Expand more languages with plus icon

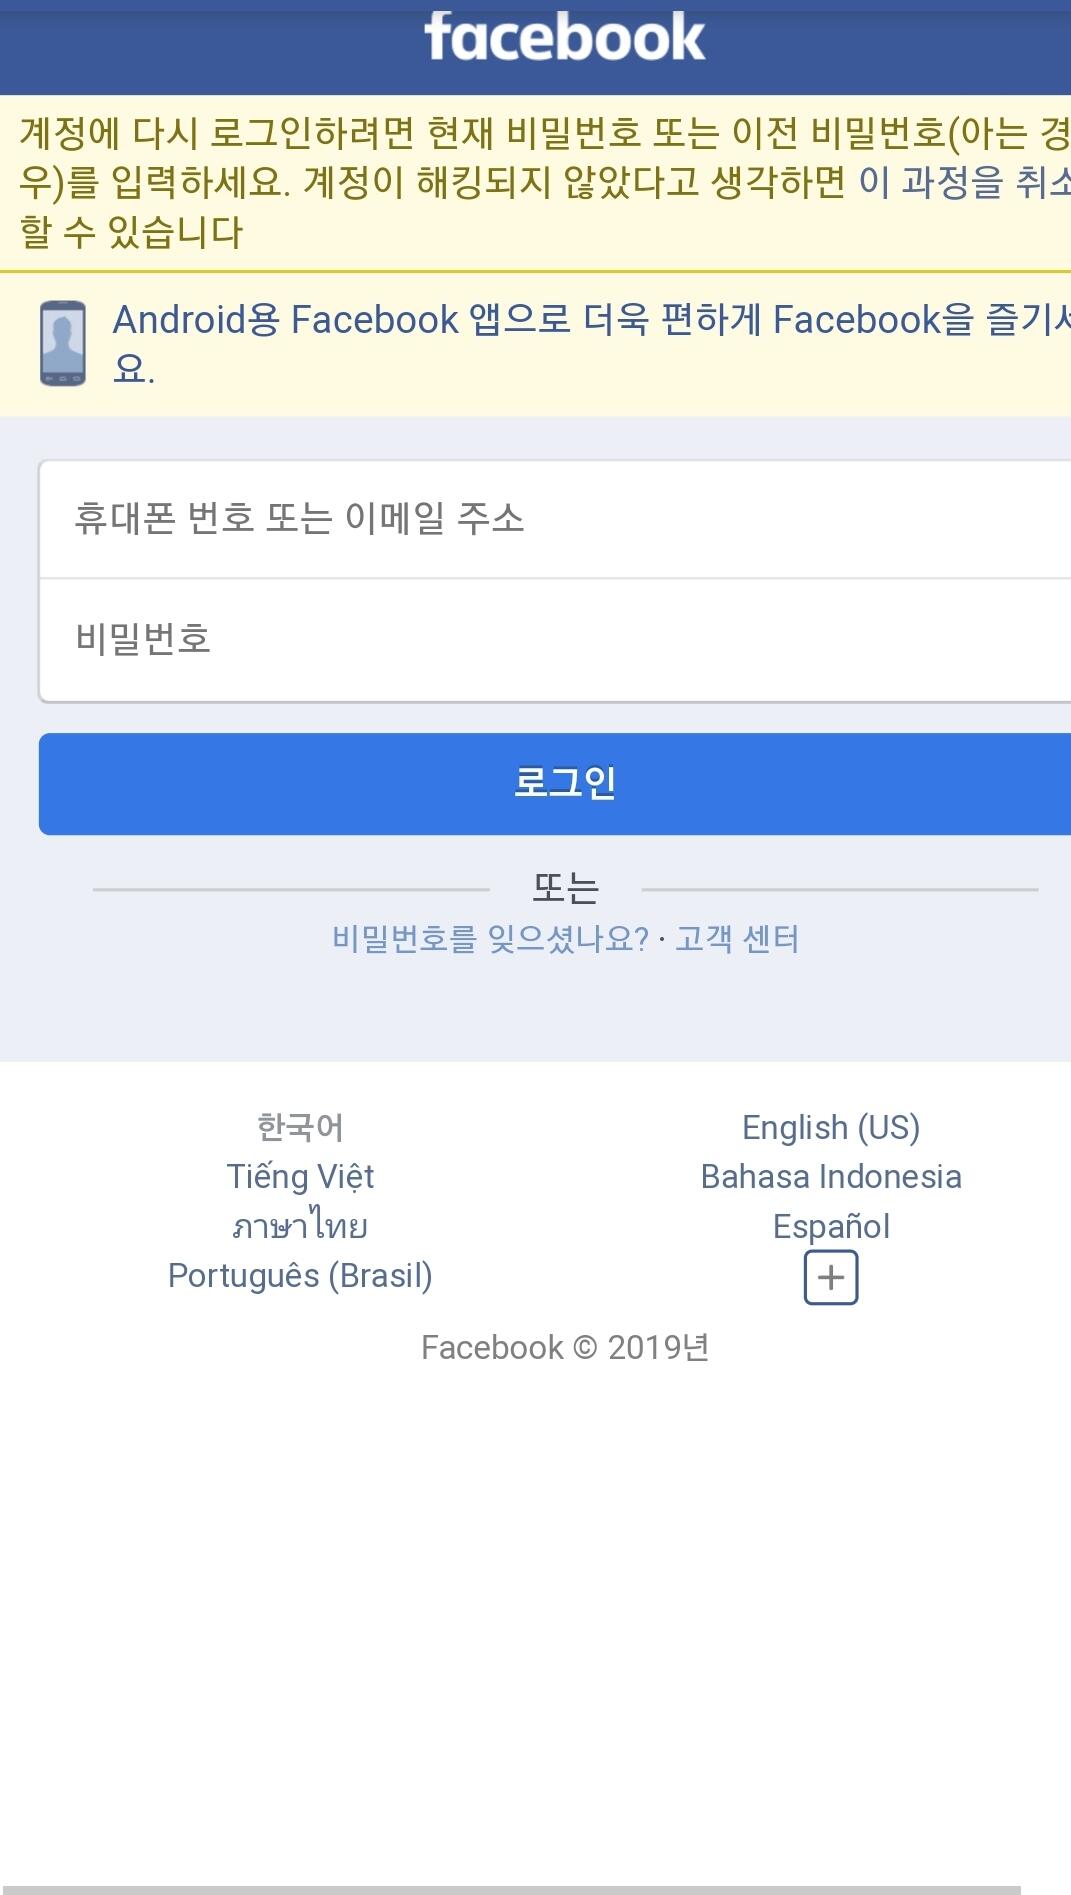[830, 1278]
